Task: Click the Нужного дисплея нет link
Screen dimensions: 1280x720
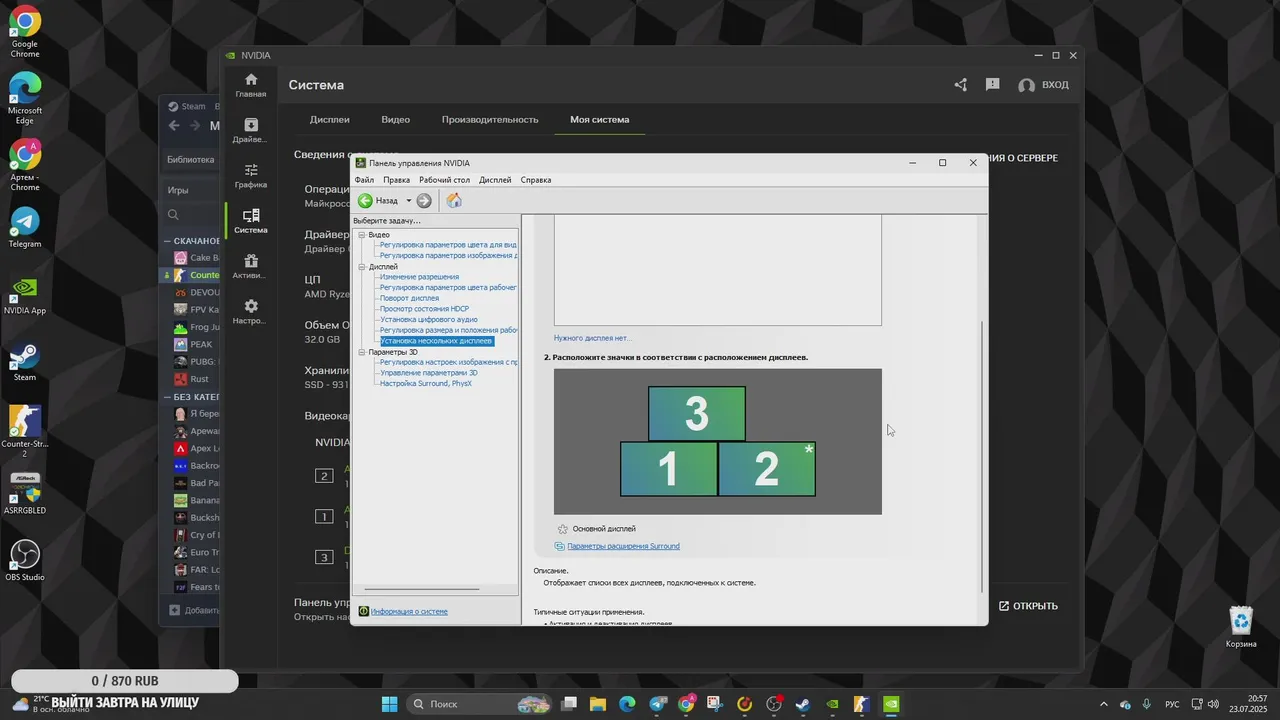Action: 593,338
